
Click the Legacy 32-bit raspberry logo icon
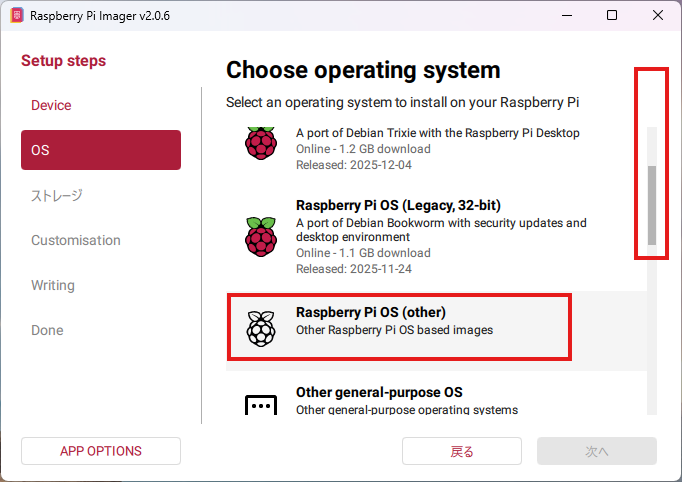pyautogui.click(x=261, y=236)
